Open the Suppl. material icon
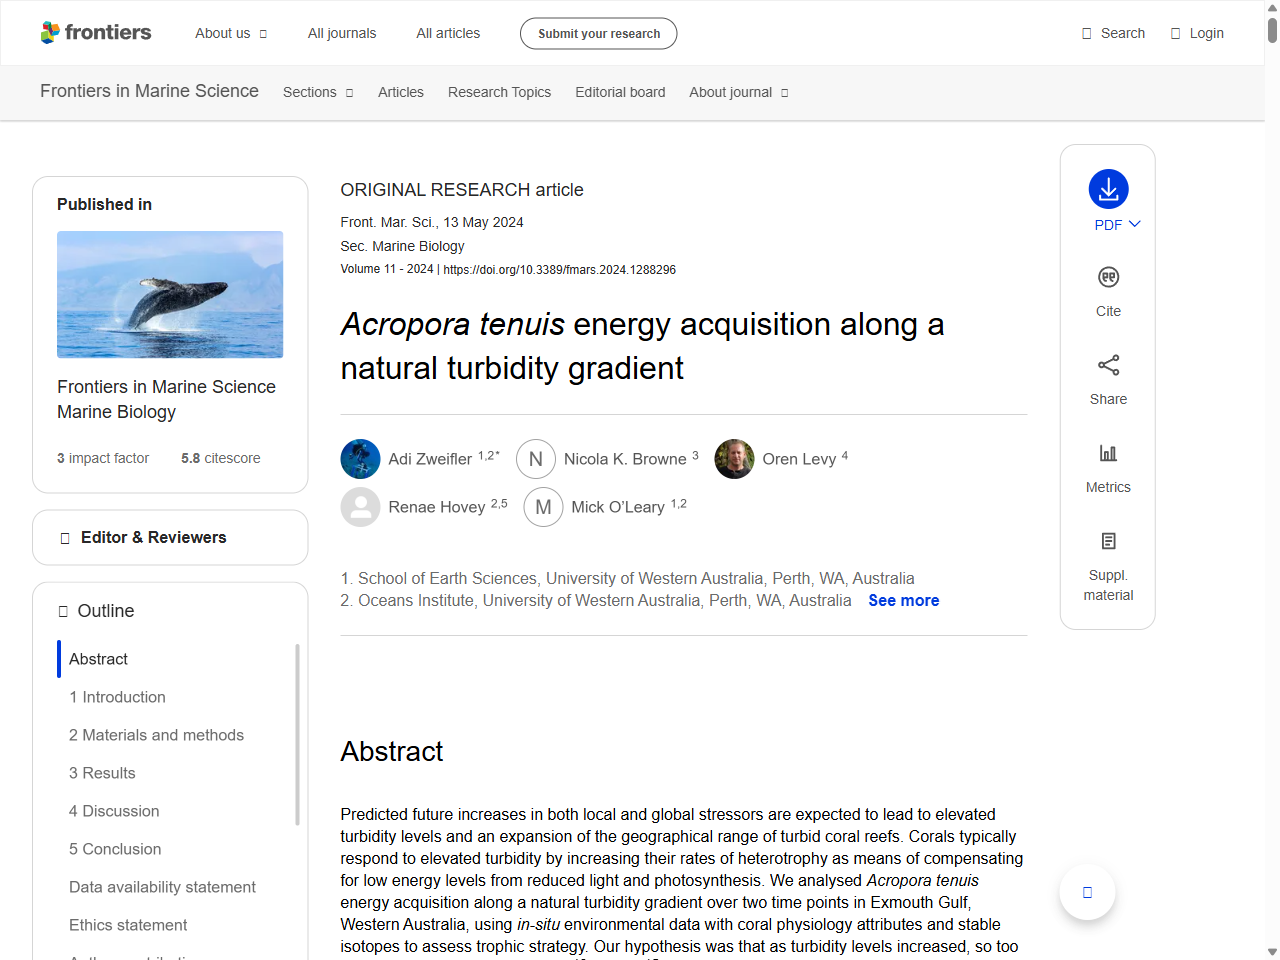The height and width of the screenshot is (960, 1280). point(1108,541)
